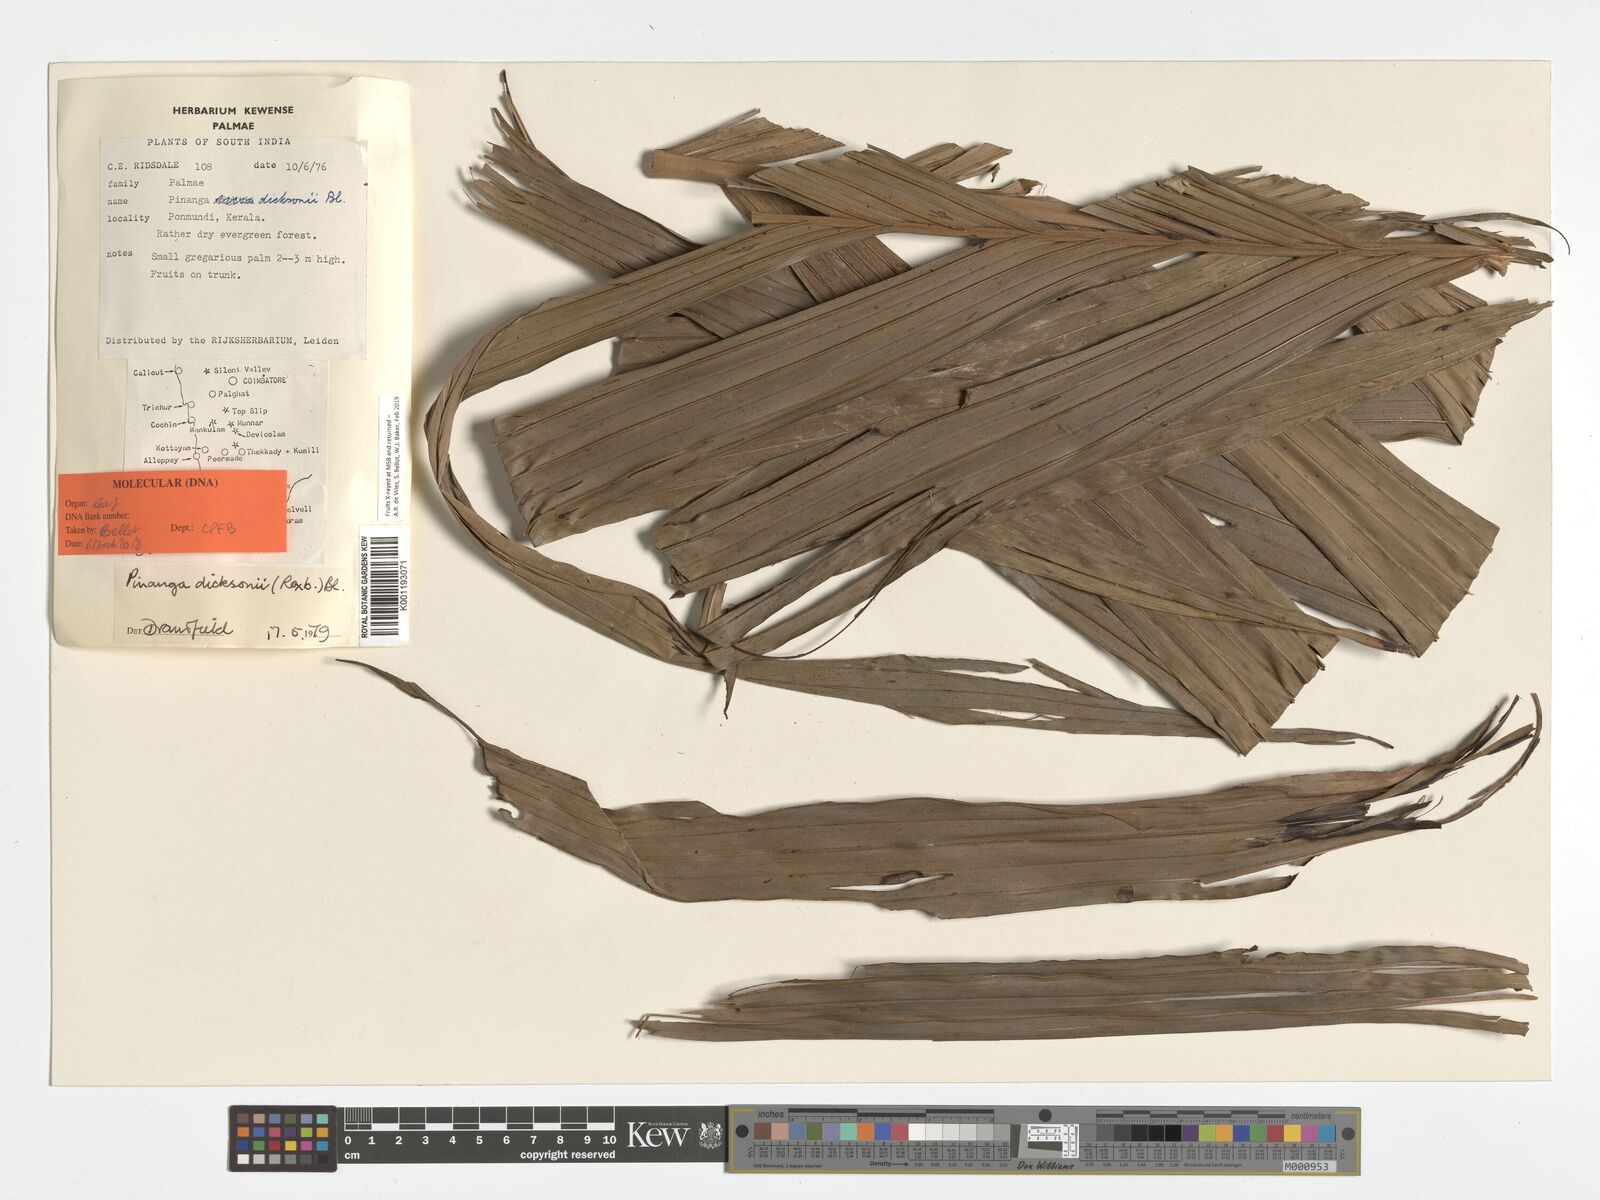This screenshot has height=1200, width=1600.
Task: Click the circle marker beside Coimbatore
Action: click(x=233, y=381)
